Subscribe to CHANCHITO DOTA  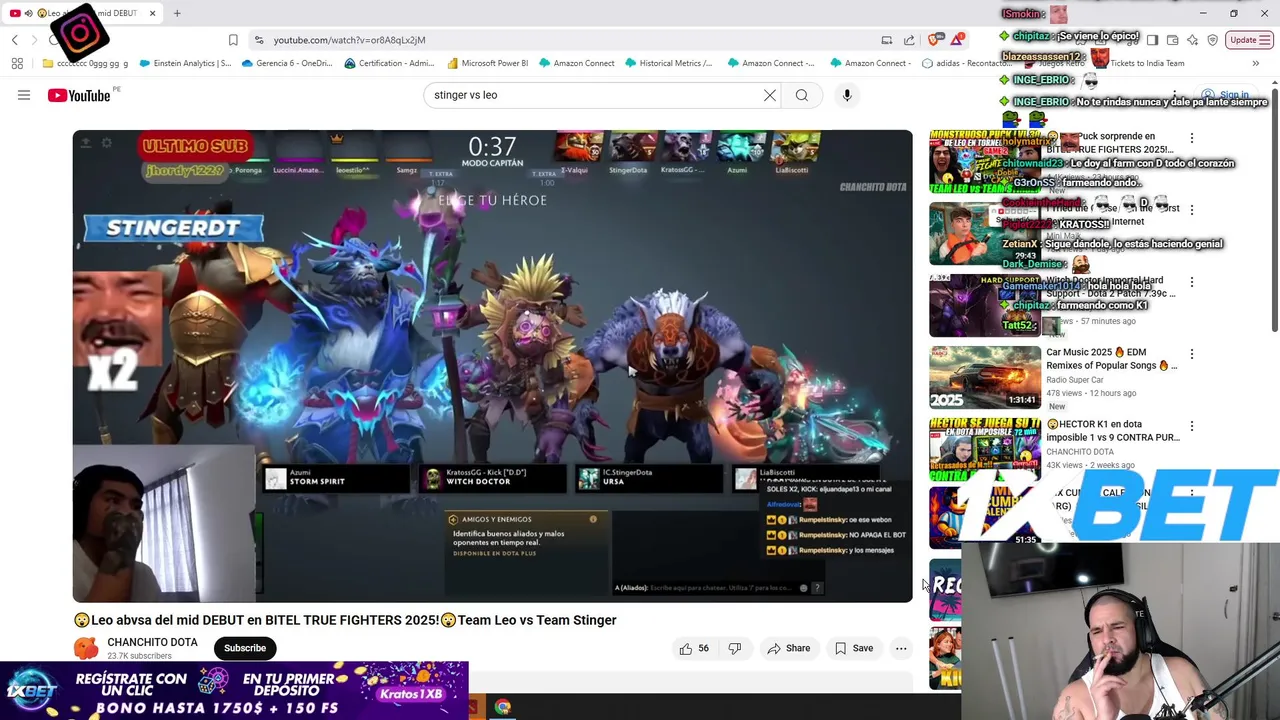coord(245,648)
